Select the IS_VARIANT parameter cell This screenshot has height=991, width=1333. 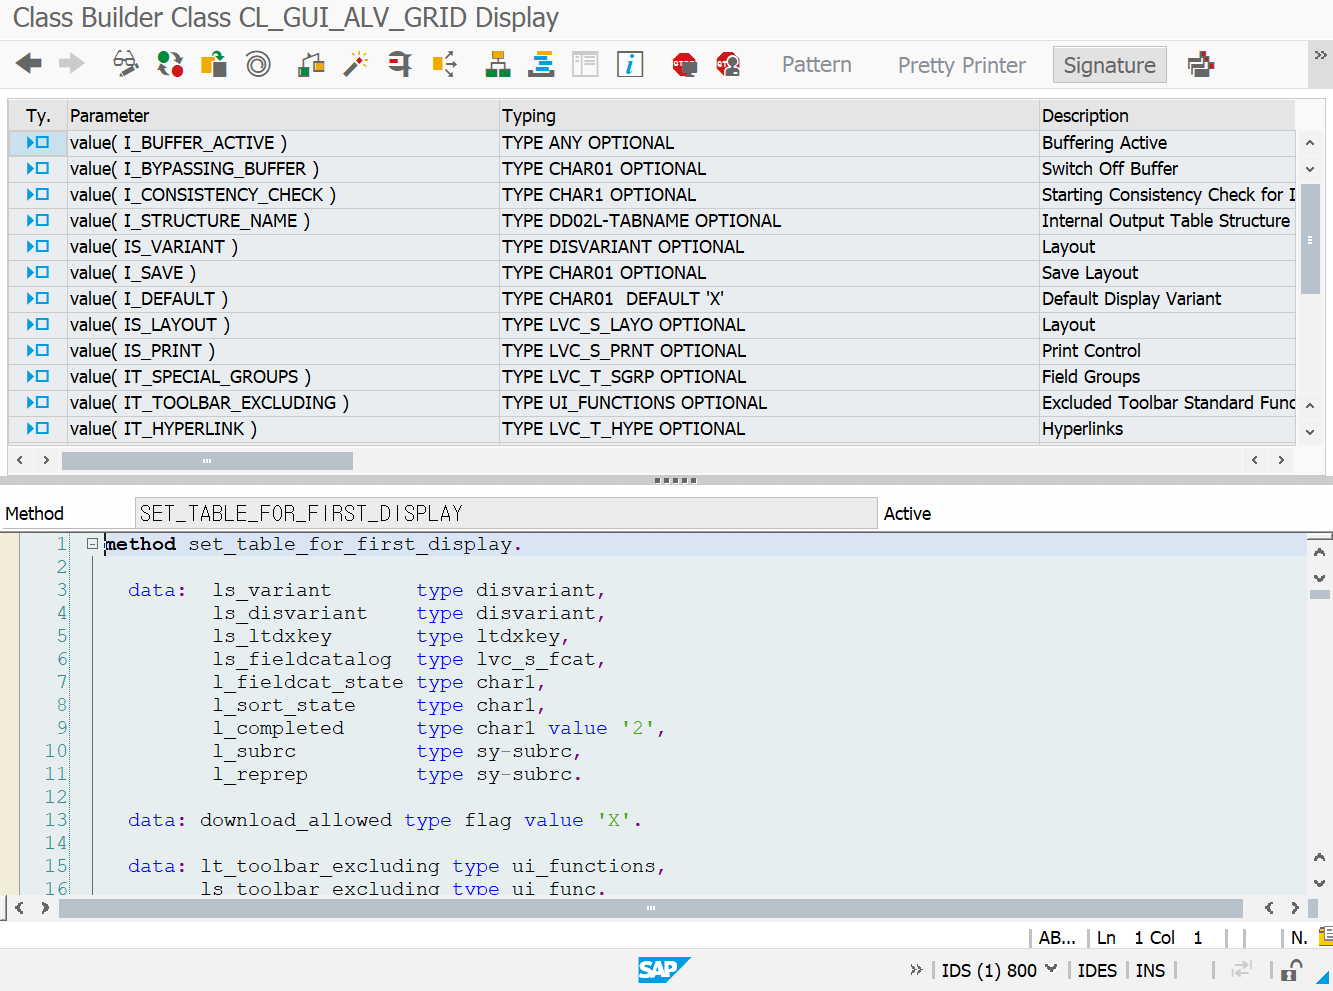283,247
